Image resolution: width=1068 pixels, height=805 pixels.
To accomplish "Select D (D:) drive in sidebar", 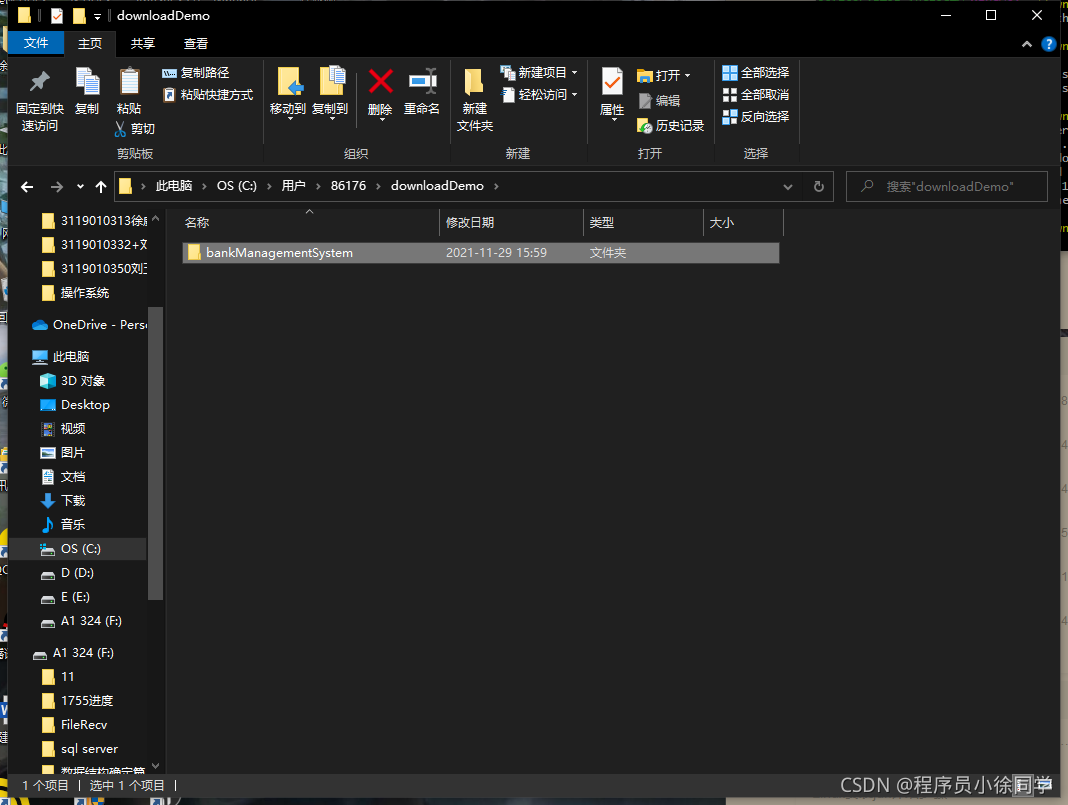I will [67, 573].
